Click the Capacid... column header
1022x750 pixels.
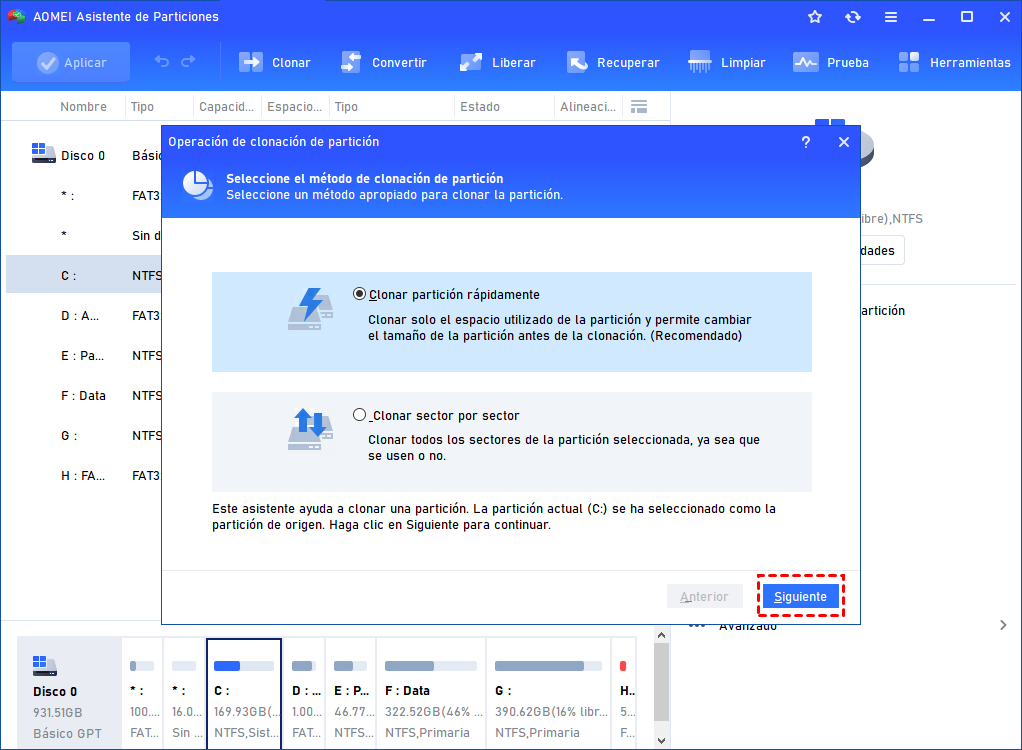pyautogui.click(x=226, y=107)
